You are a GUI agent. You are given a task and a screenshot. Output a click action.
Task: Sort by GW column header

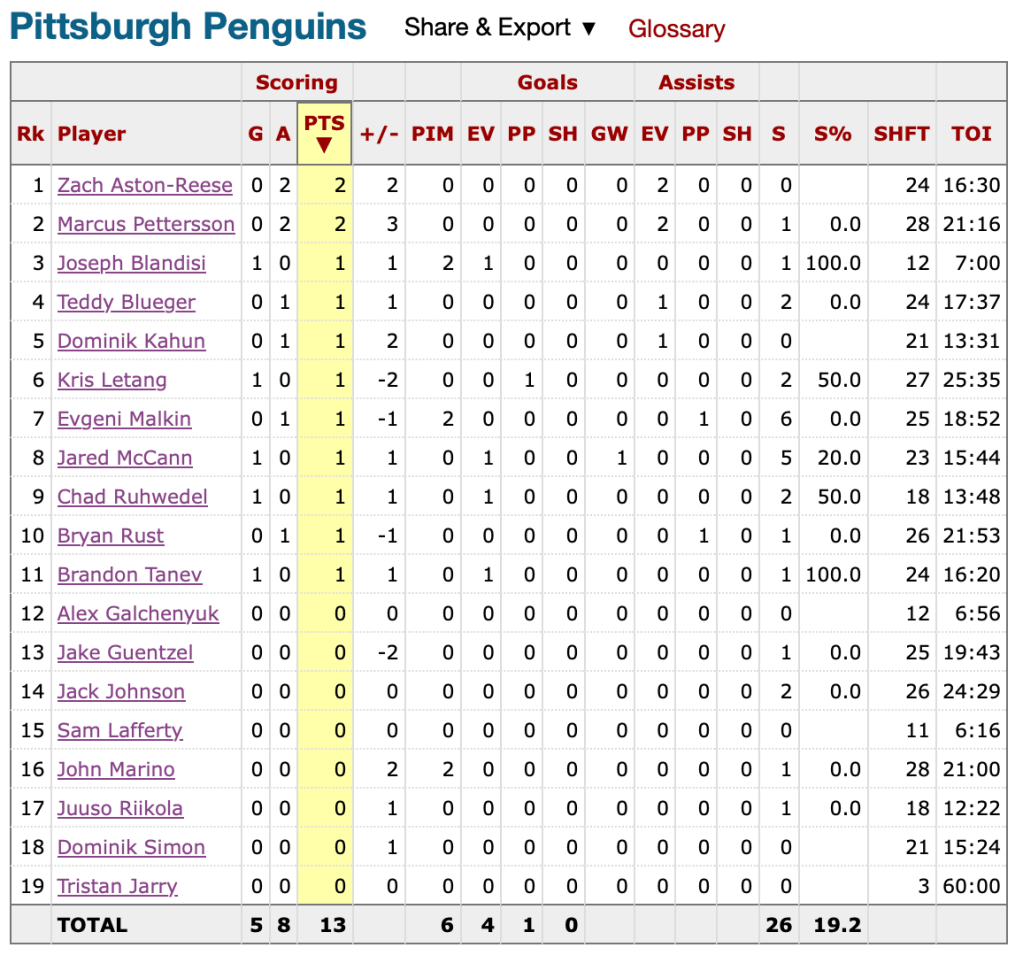(609, 134)
